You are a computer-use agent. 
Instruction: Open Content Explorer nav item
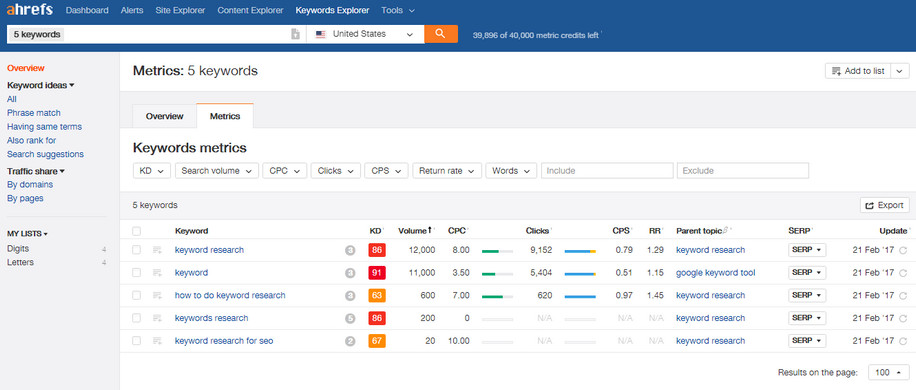(250, 11)
